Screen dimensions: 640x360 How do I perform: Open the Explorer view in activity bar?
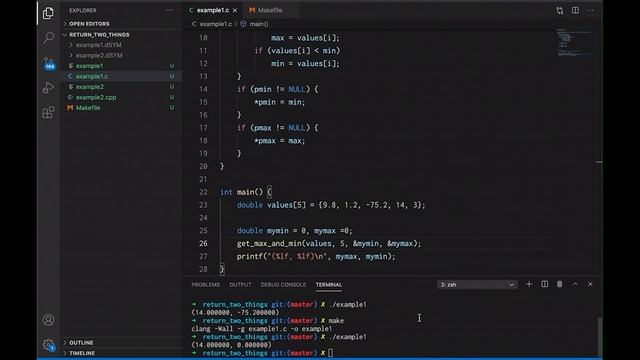[x=48, y=13]
